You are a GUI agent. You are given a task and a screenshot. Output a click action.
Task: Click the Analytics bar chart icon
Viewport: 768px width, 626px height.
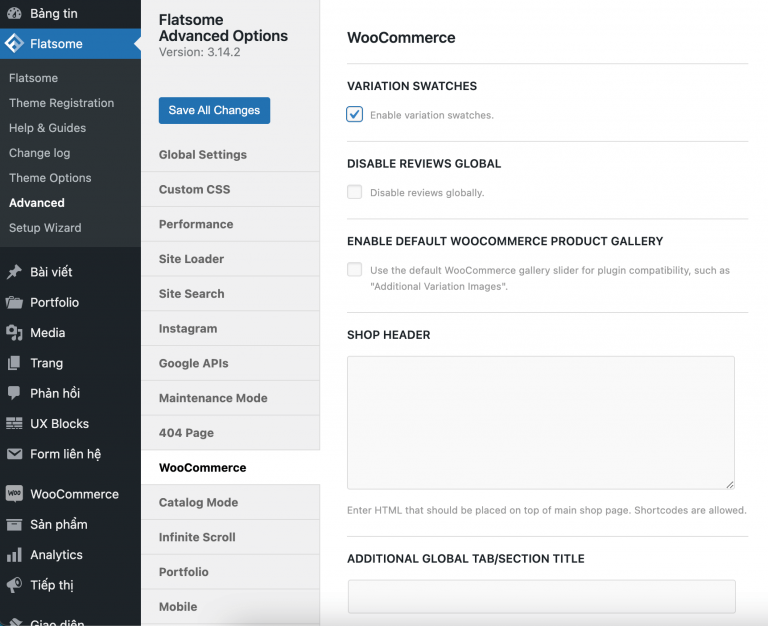(14, 555)
